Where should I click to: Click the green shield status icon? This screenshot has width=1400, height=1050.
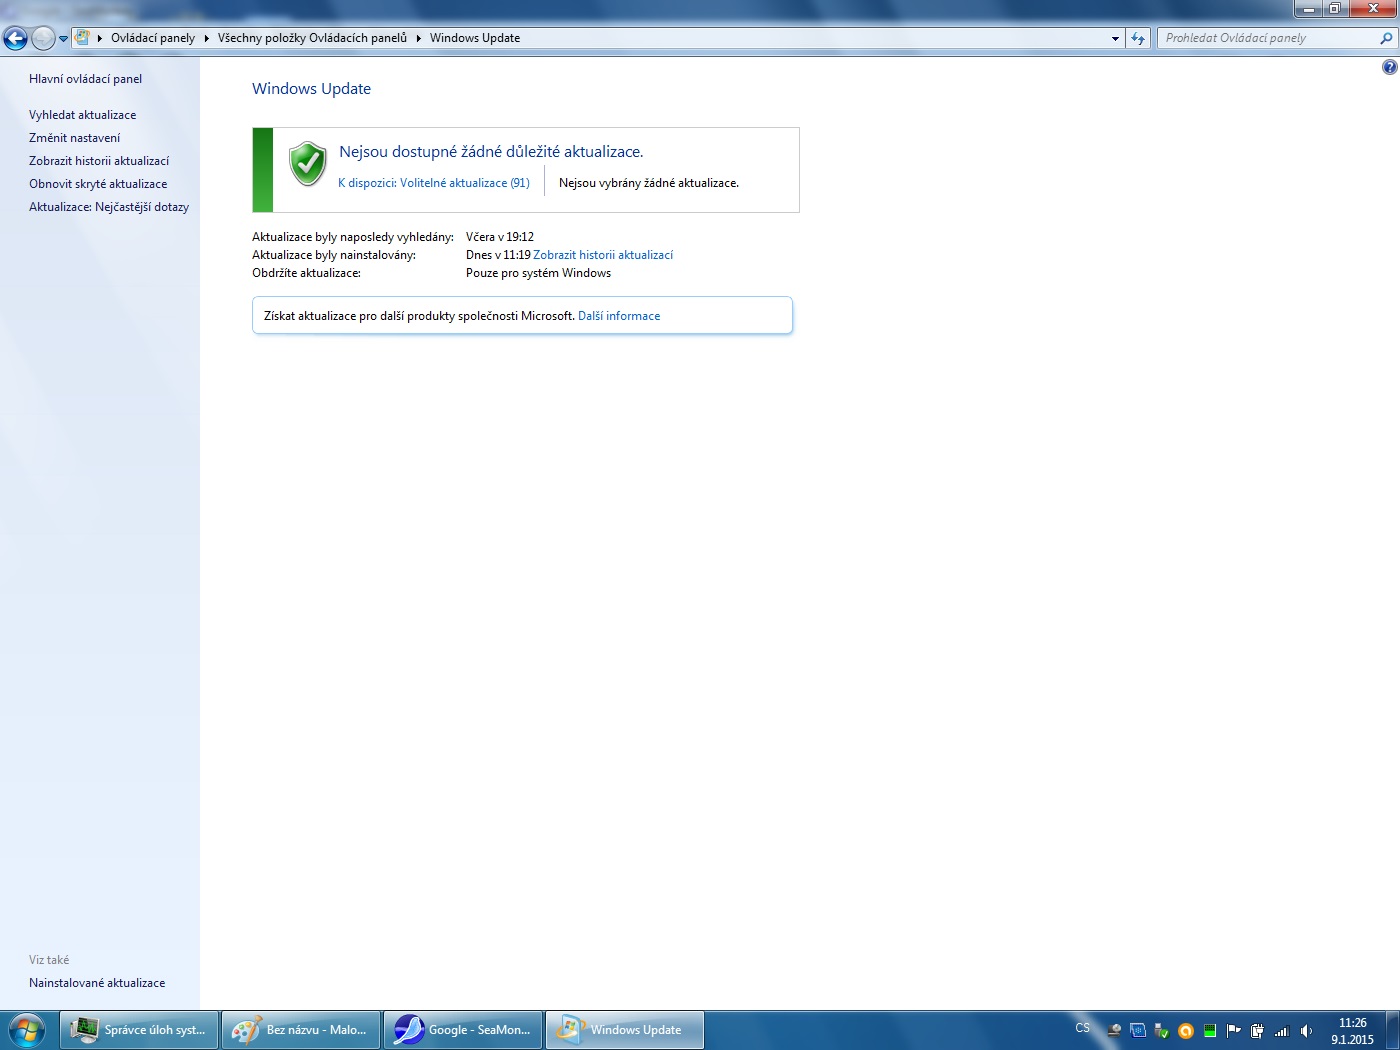(x=308, y=164)
